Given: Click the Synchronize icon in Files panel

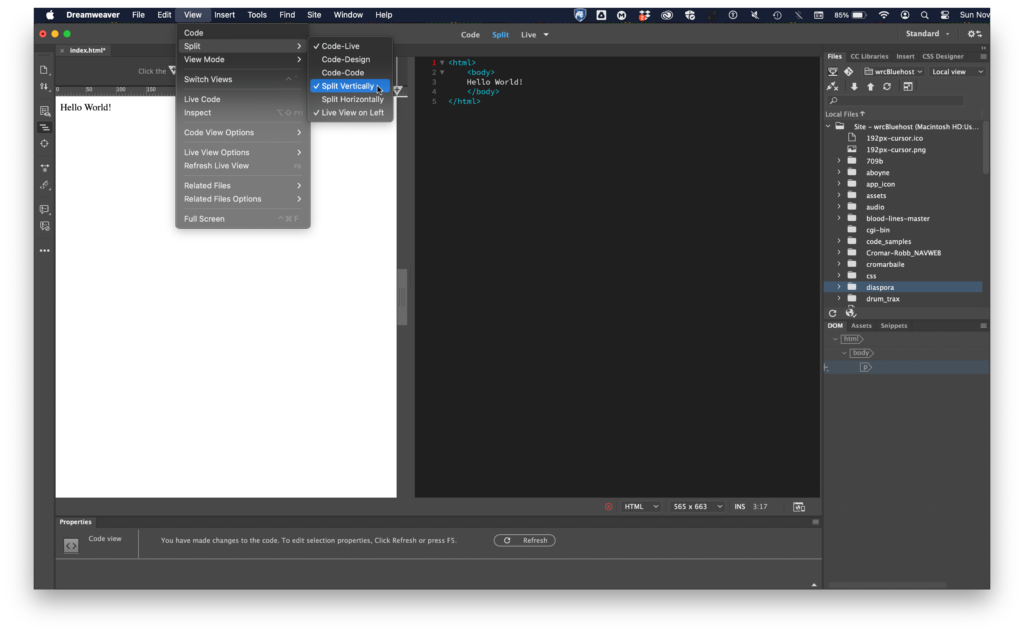Looking at the screenshot, I should [x=887, y=87].
